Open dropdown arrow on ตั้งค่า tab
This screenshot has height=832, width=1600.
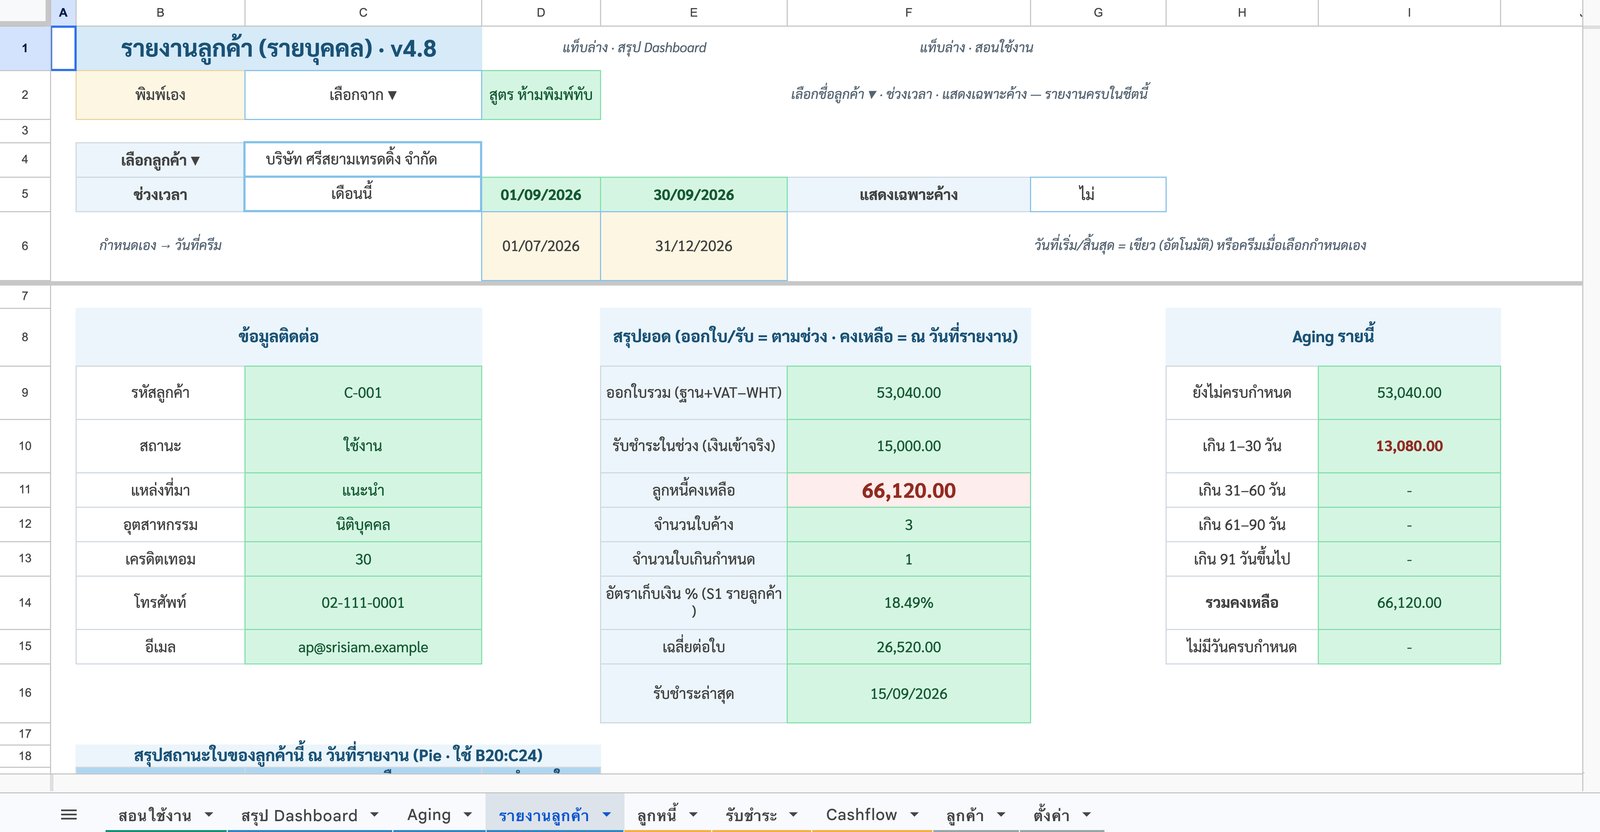1087,815
